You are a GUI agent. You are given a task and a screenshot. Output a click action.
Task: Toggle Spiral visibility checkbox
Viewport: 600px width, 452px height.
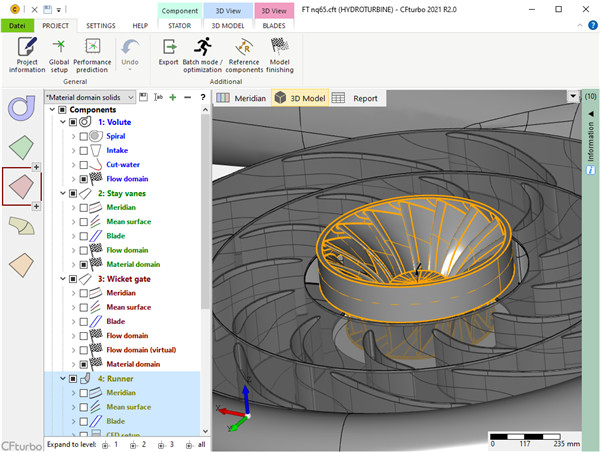coord(83,136)
